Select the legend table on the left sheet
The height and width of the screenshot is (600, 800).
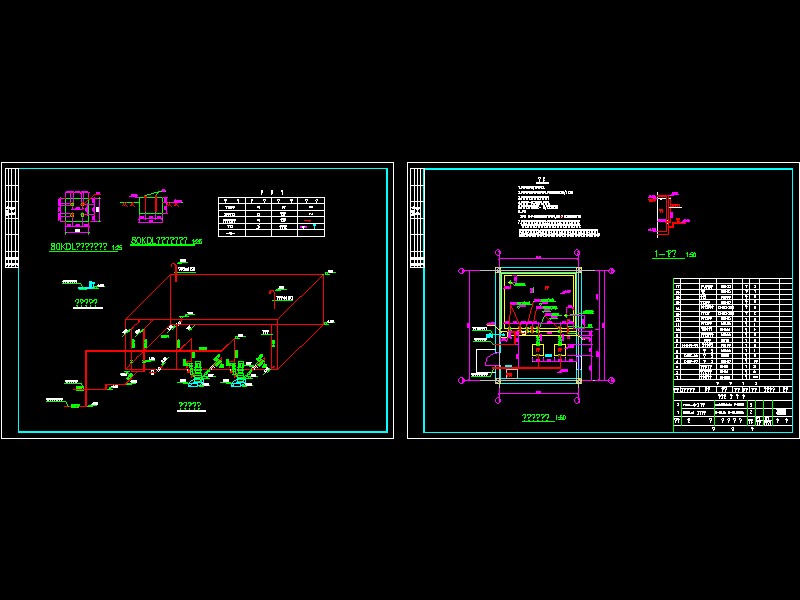click(x=271, y=216)
